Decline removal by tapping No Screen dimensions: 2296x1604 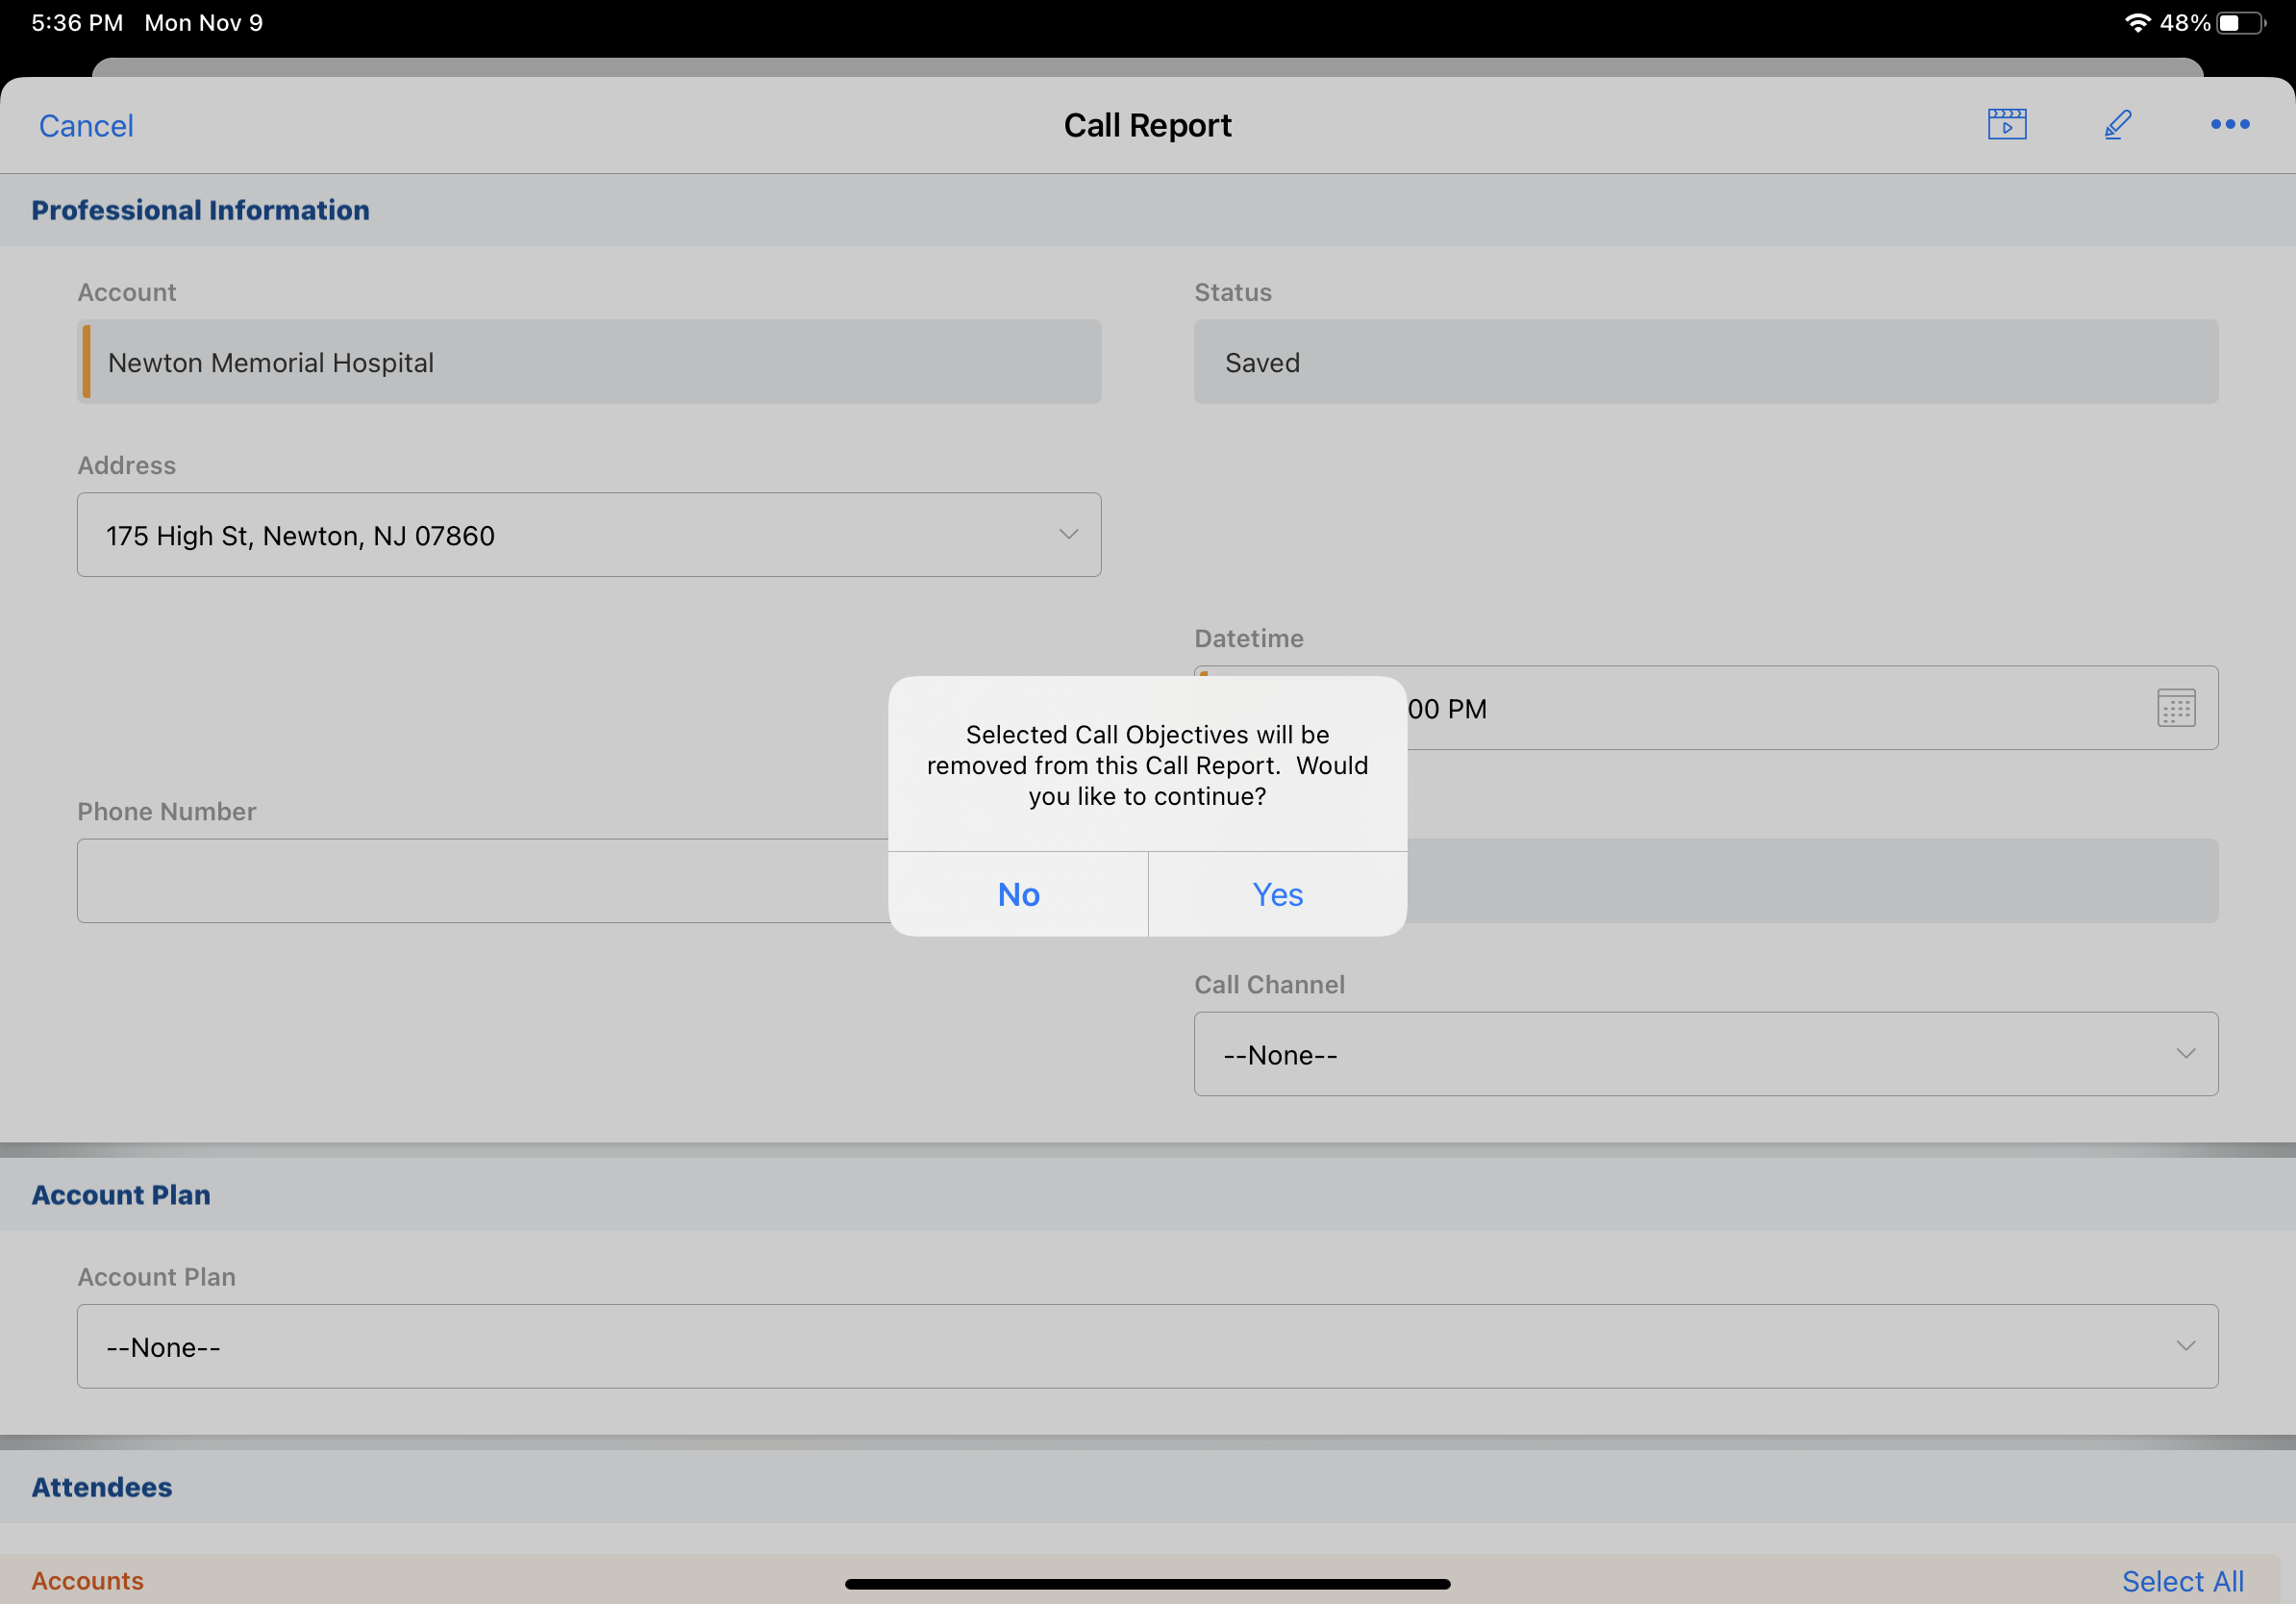pyautogui.click(x=1018, y=894)
